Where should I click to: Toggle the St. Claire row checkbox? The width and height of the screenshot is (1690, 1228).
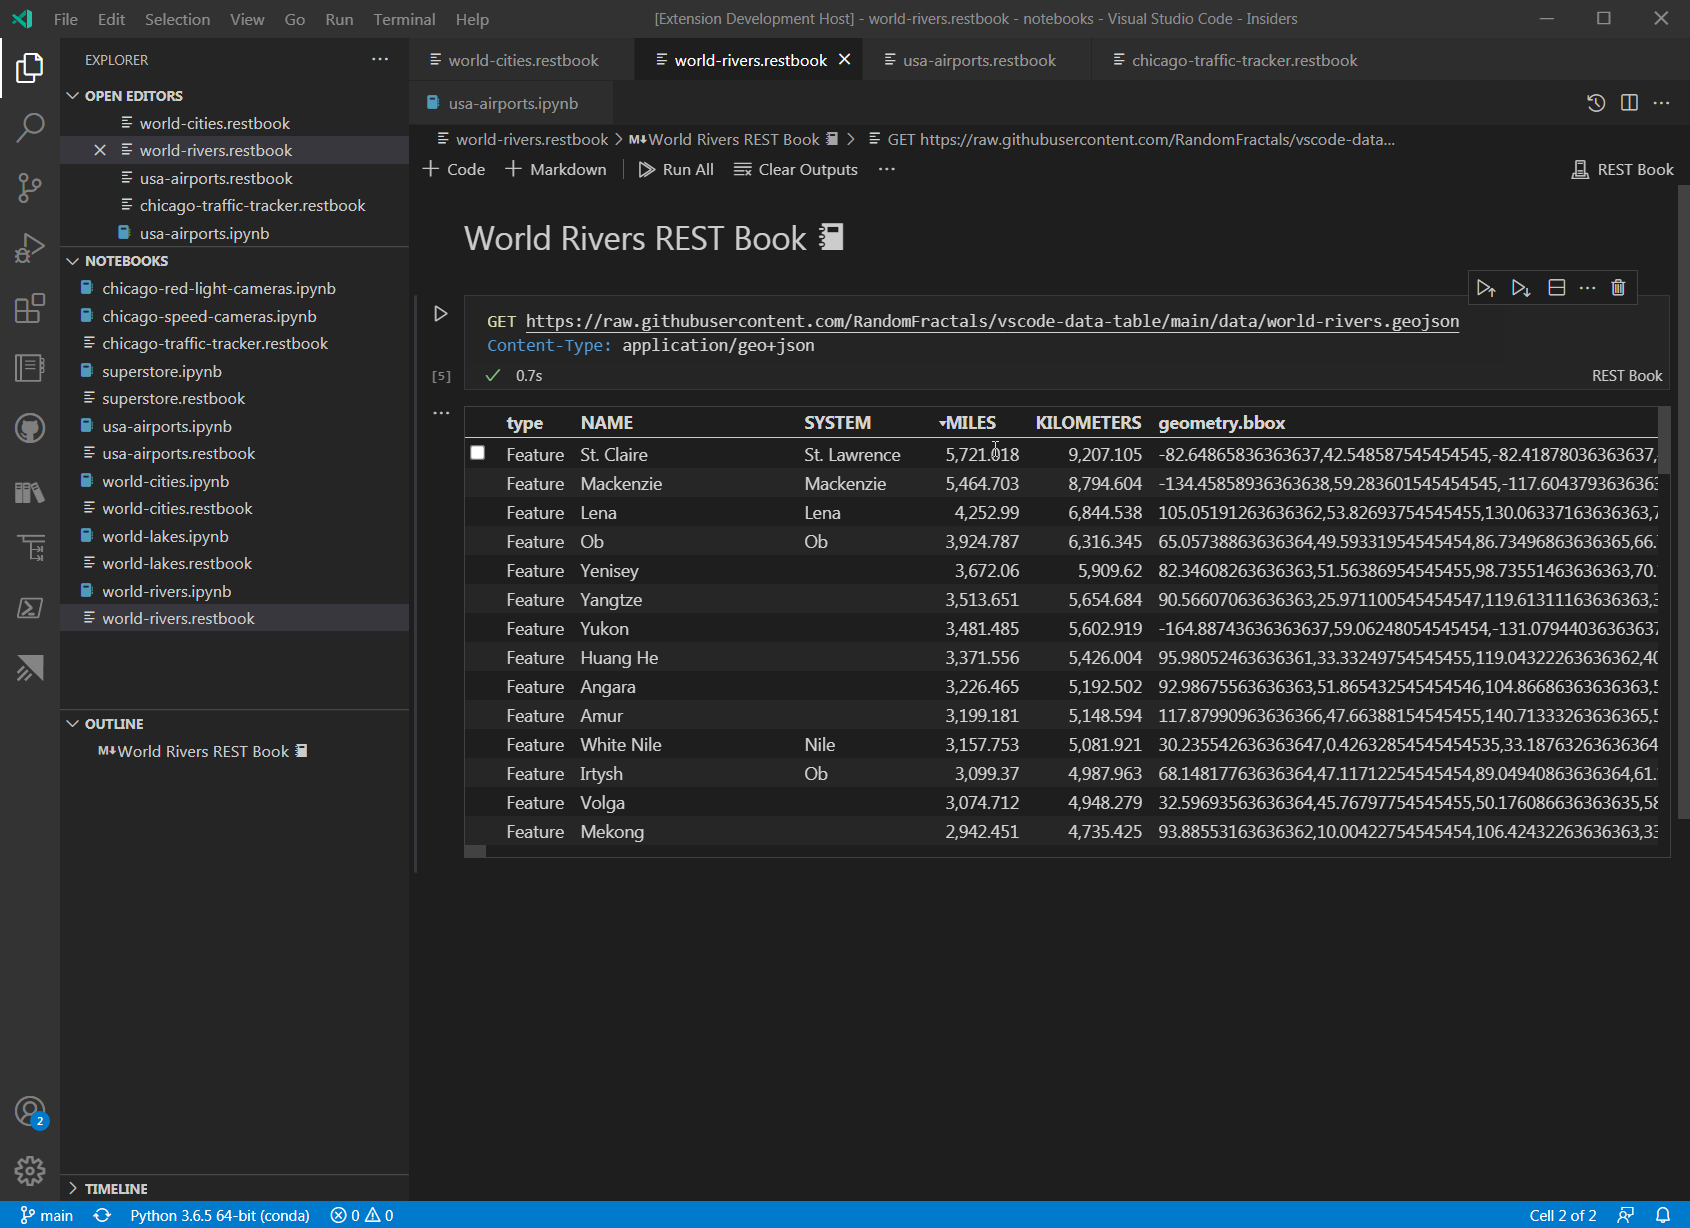pos(478,453)
